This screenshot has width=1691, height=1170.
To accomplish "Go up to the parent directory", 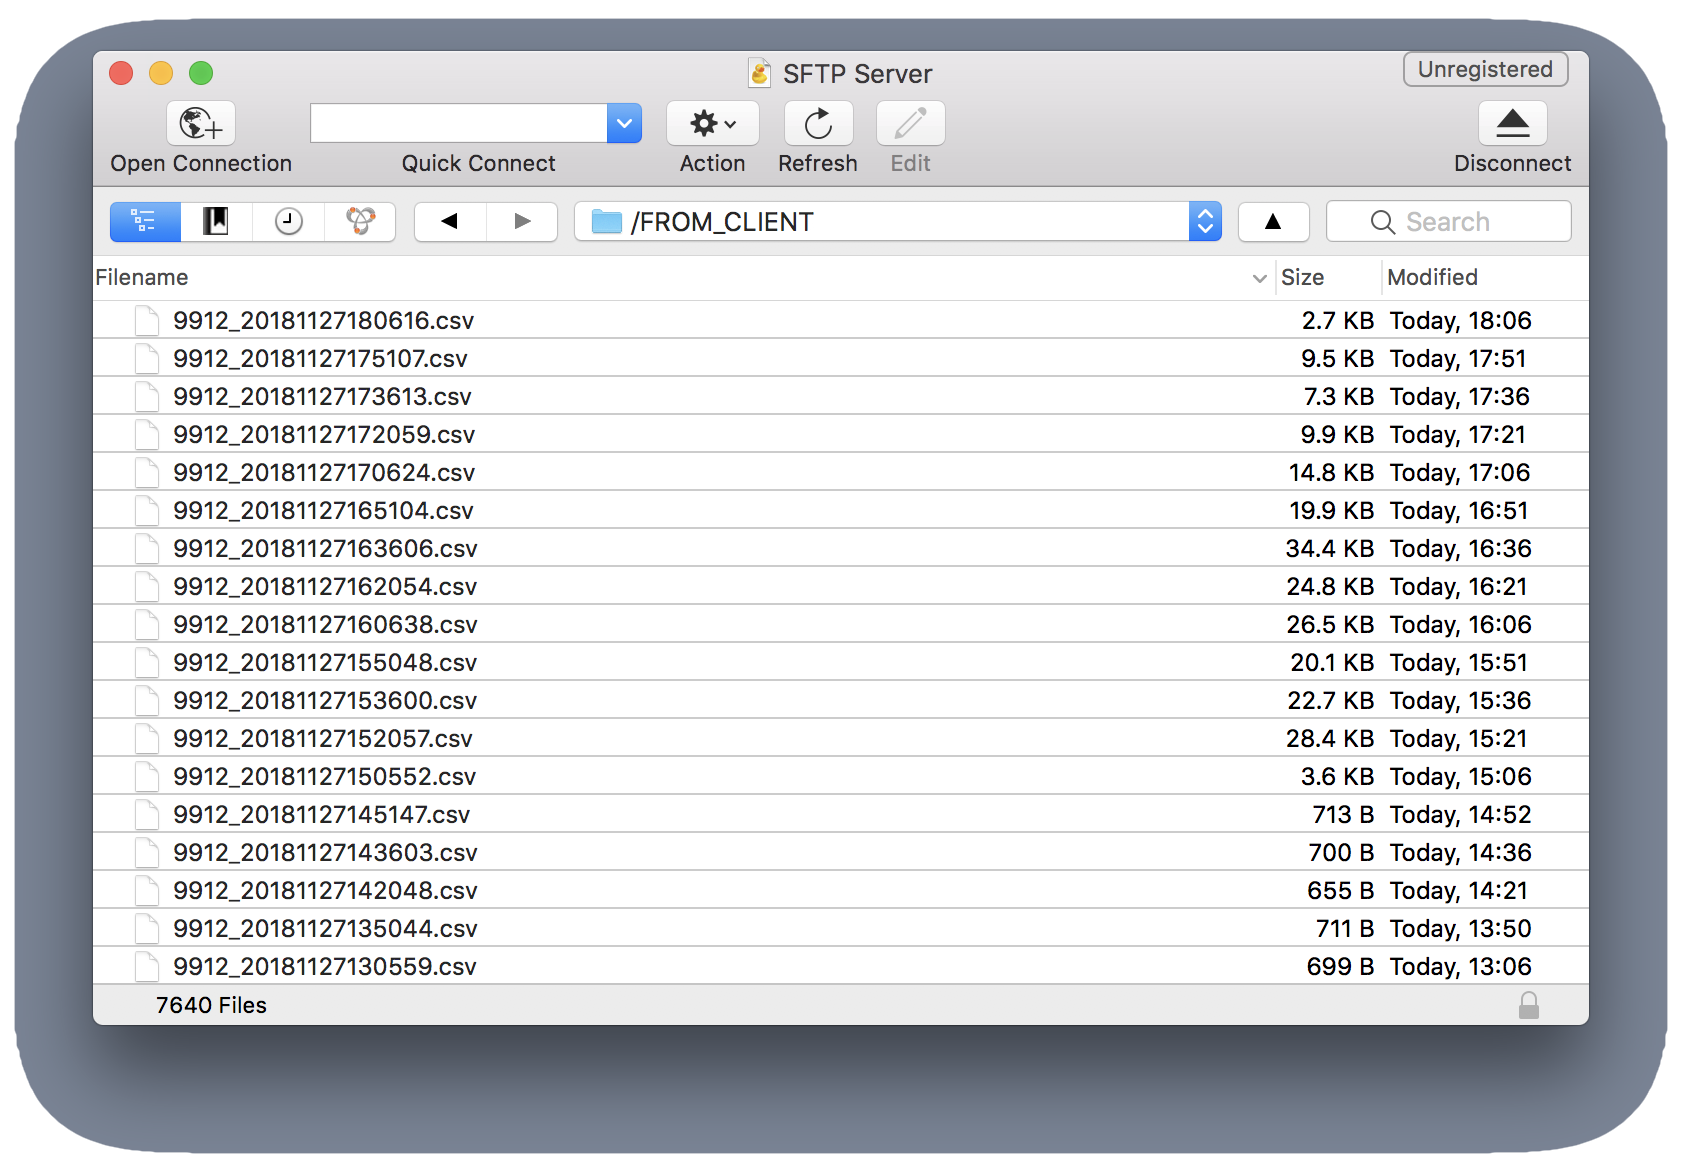I will (1273, 221).
